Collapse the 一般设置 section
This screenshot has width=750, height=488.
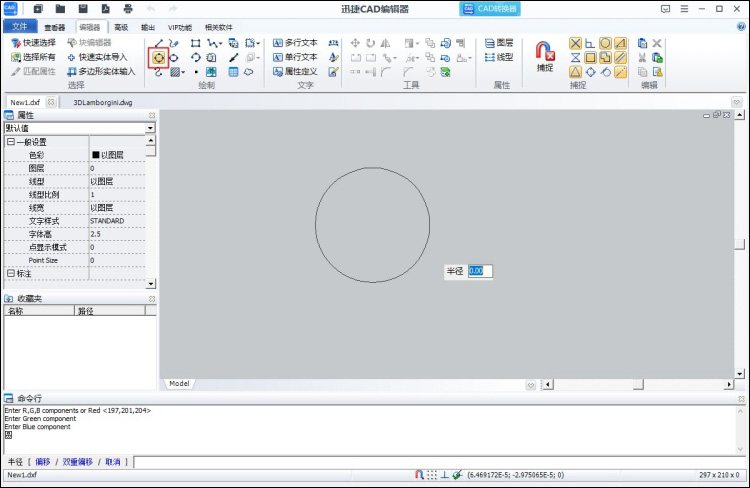coord(11,142)
